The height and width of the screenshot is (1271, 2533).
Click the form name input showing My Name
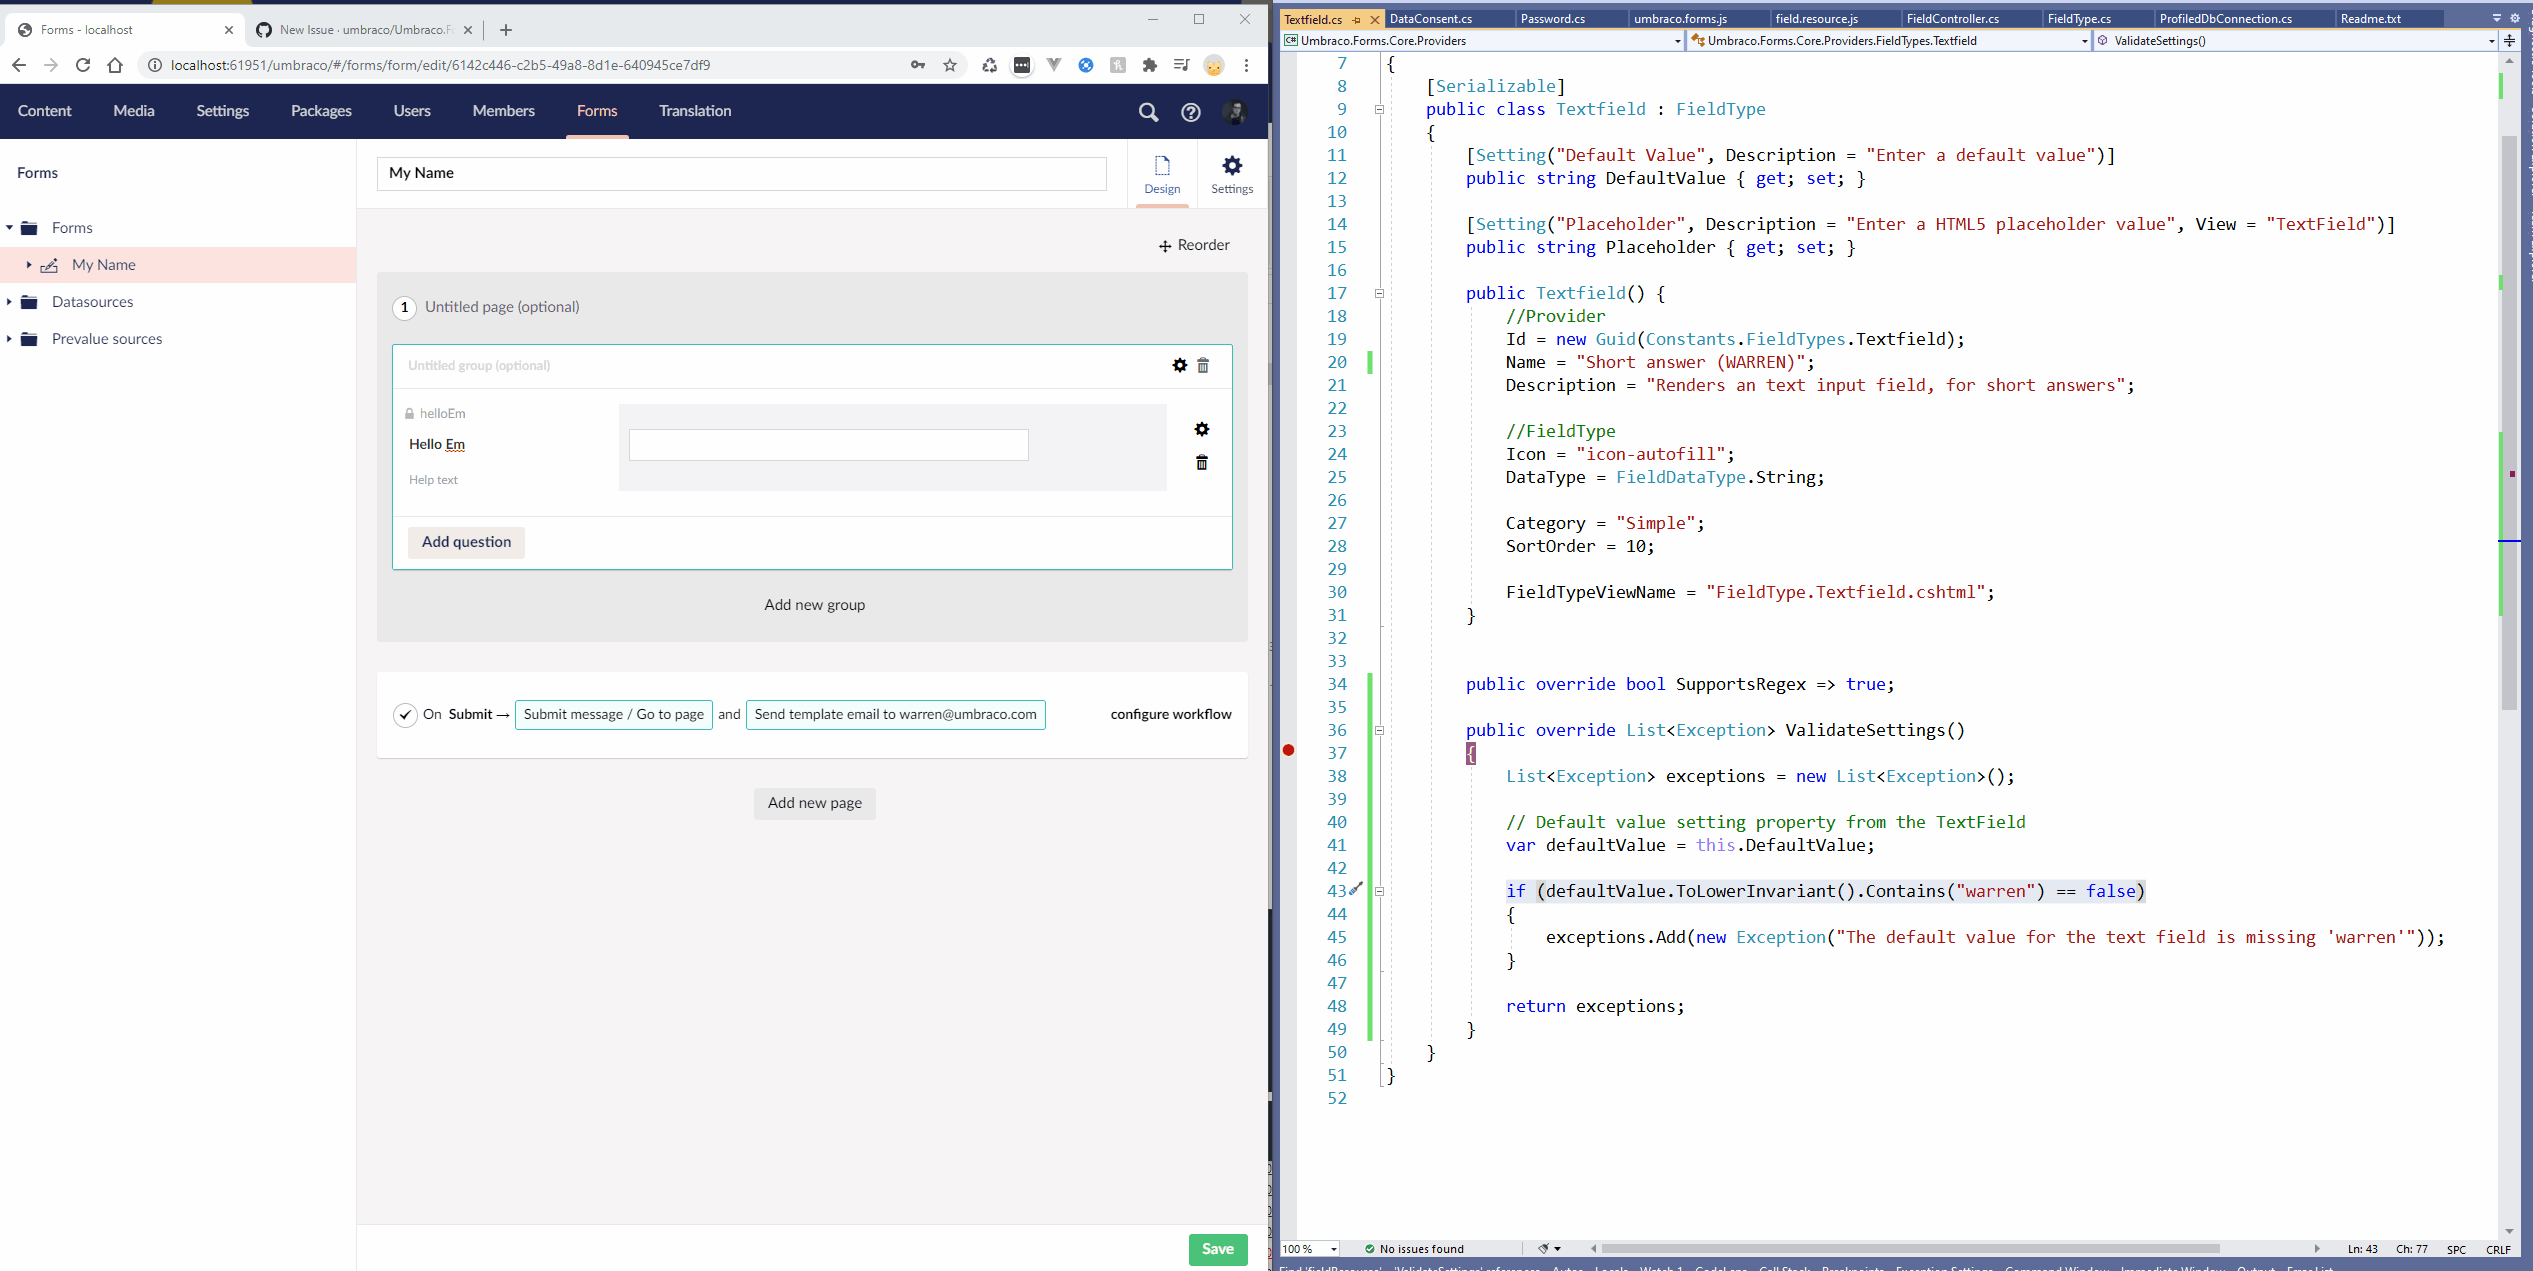coord(741,173)
